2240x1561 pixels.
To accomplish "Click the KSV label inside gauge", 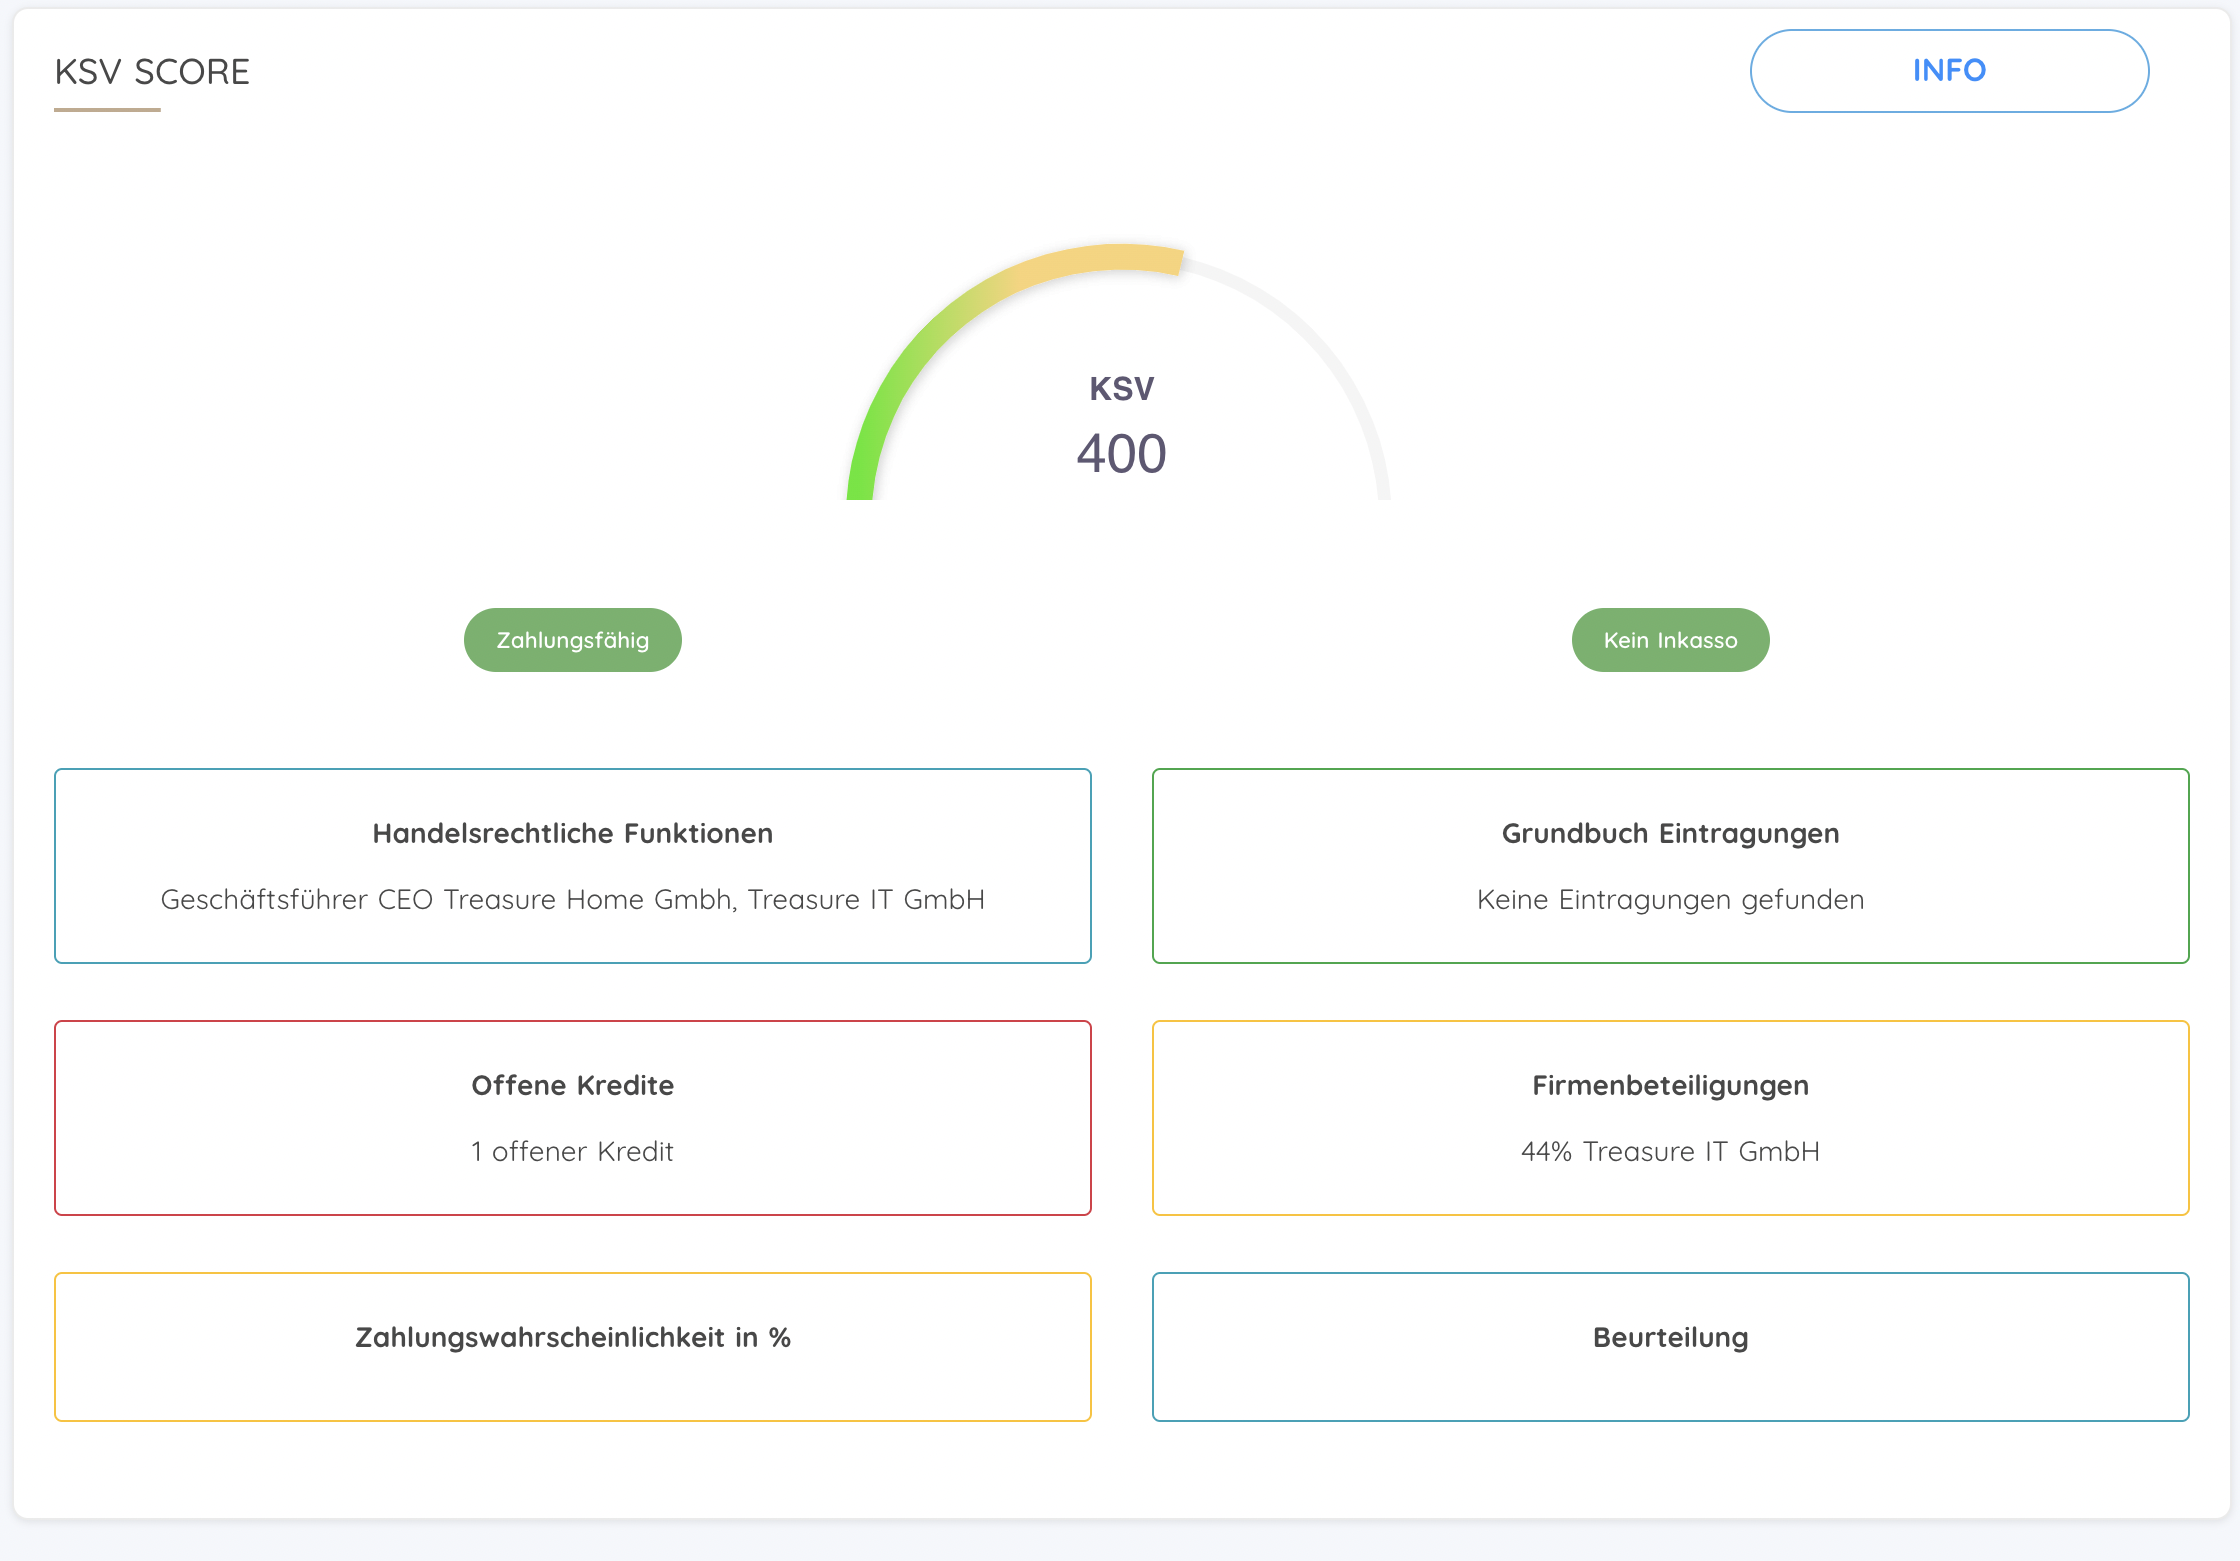I will [1121, 388].
